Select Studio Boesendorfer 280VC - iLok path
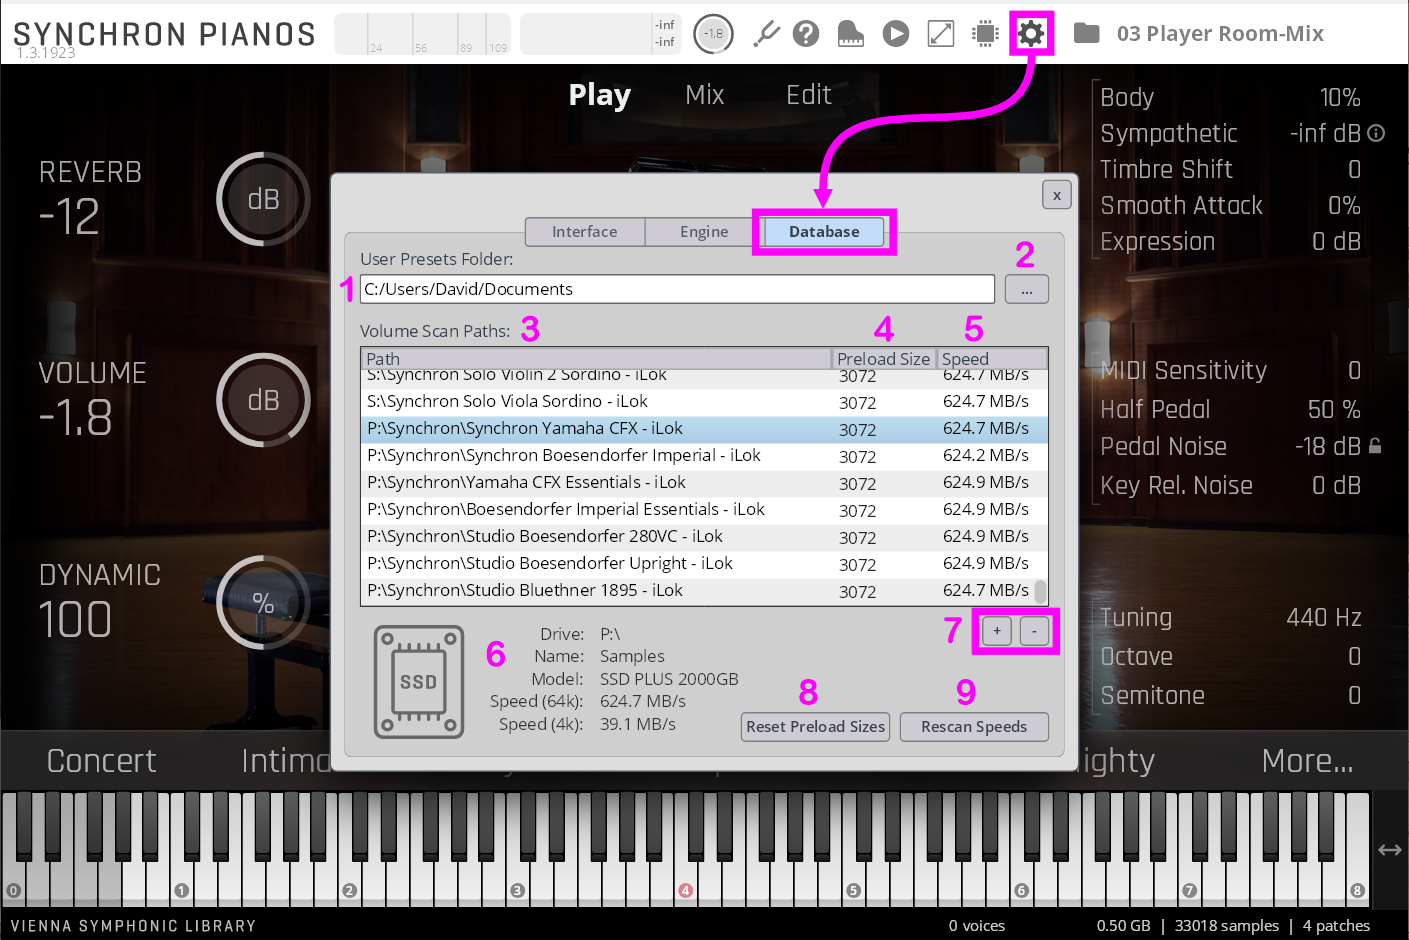 pos(545,537)
